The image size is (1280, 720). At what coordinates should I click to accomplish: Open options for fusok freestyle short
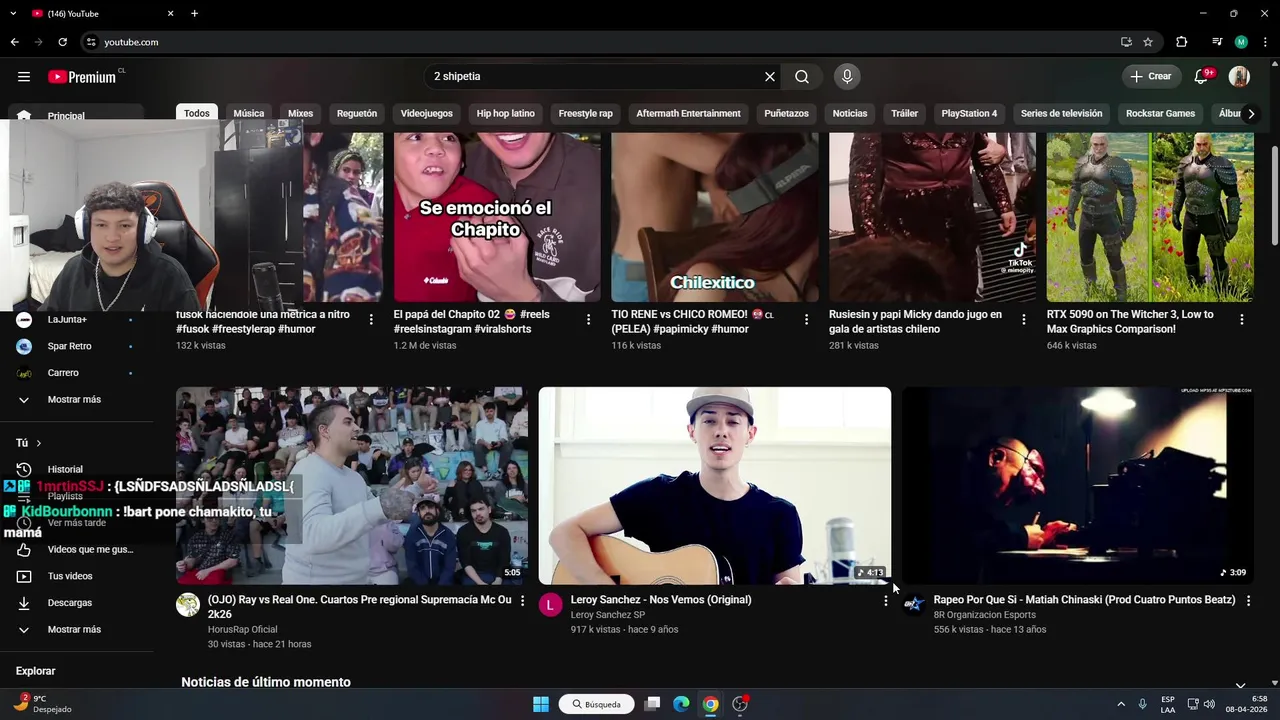371,320
